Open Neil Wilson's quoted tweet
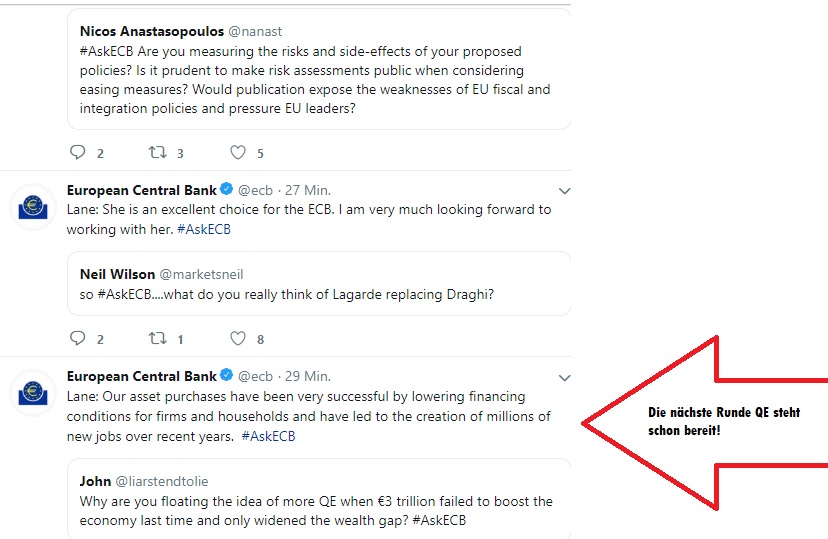 pos(320,284)
